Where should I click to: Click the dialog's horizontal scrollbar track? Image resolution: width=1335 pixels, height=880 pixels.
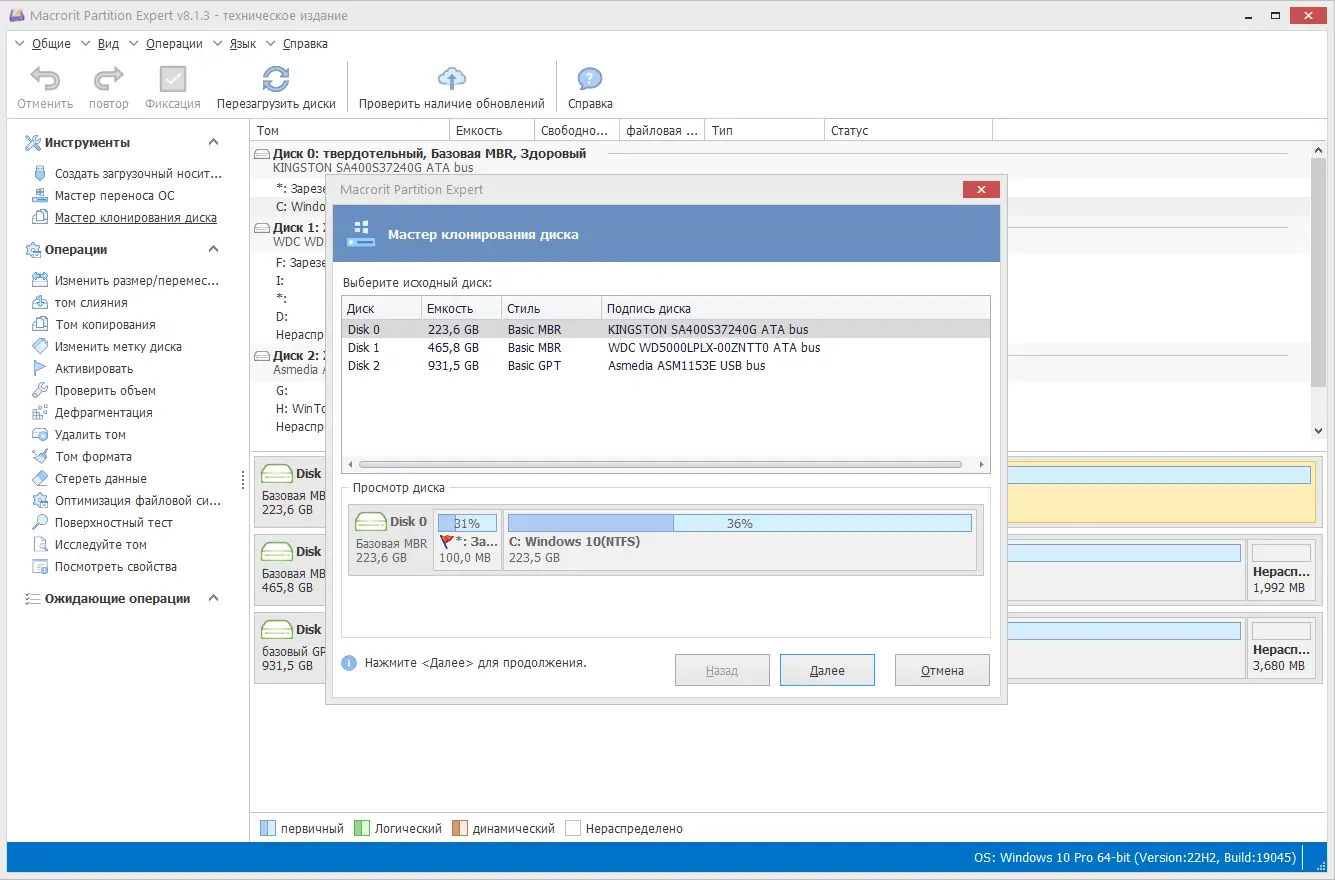(660, 465)
